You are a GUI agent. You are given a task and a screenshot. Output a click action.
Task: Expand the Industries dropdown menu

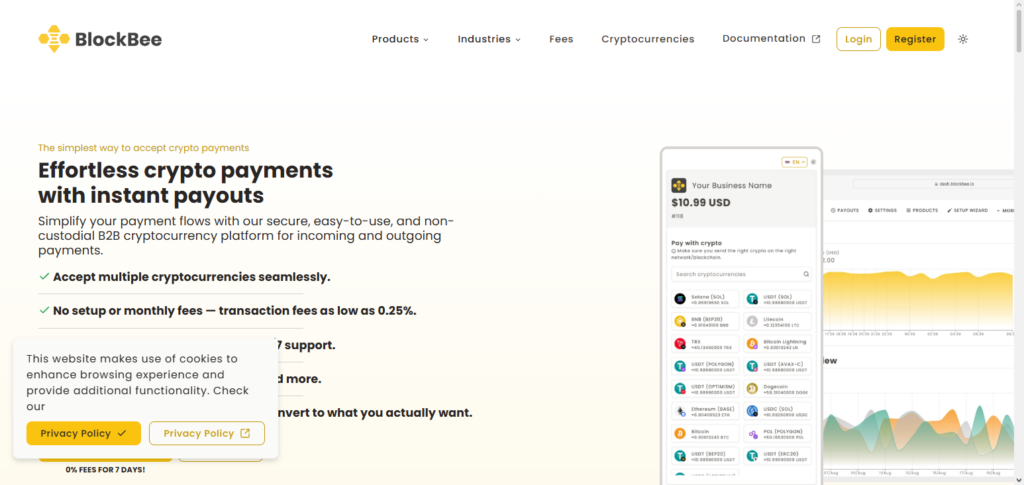tap(489, 39)
